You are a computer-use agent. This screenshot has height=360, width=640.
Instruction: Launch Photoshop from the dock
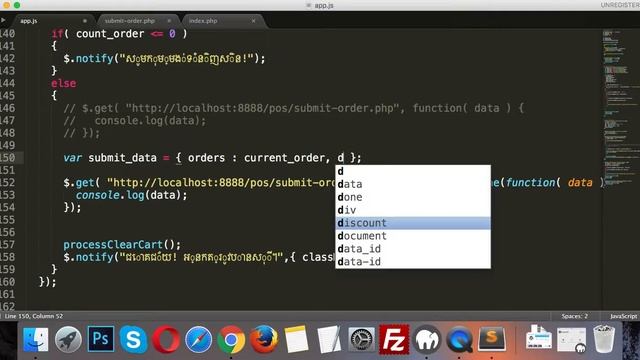click(x=101, y=339)
